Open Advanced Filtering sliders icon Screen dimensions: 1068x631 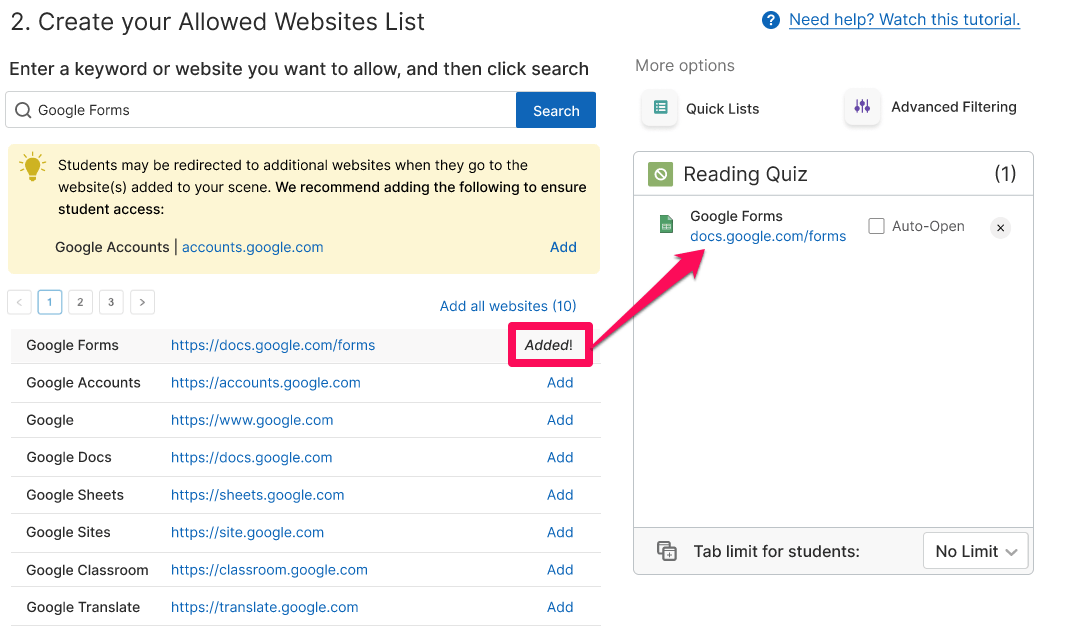(862, 106)
